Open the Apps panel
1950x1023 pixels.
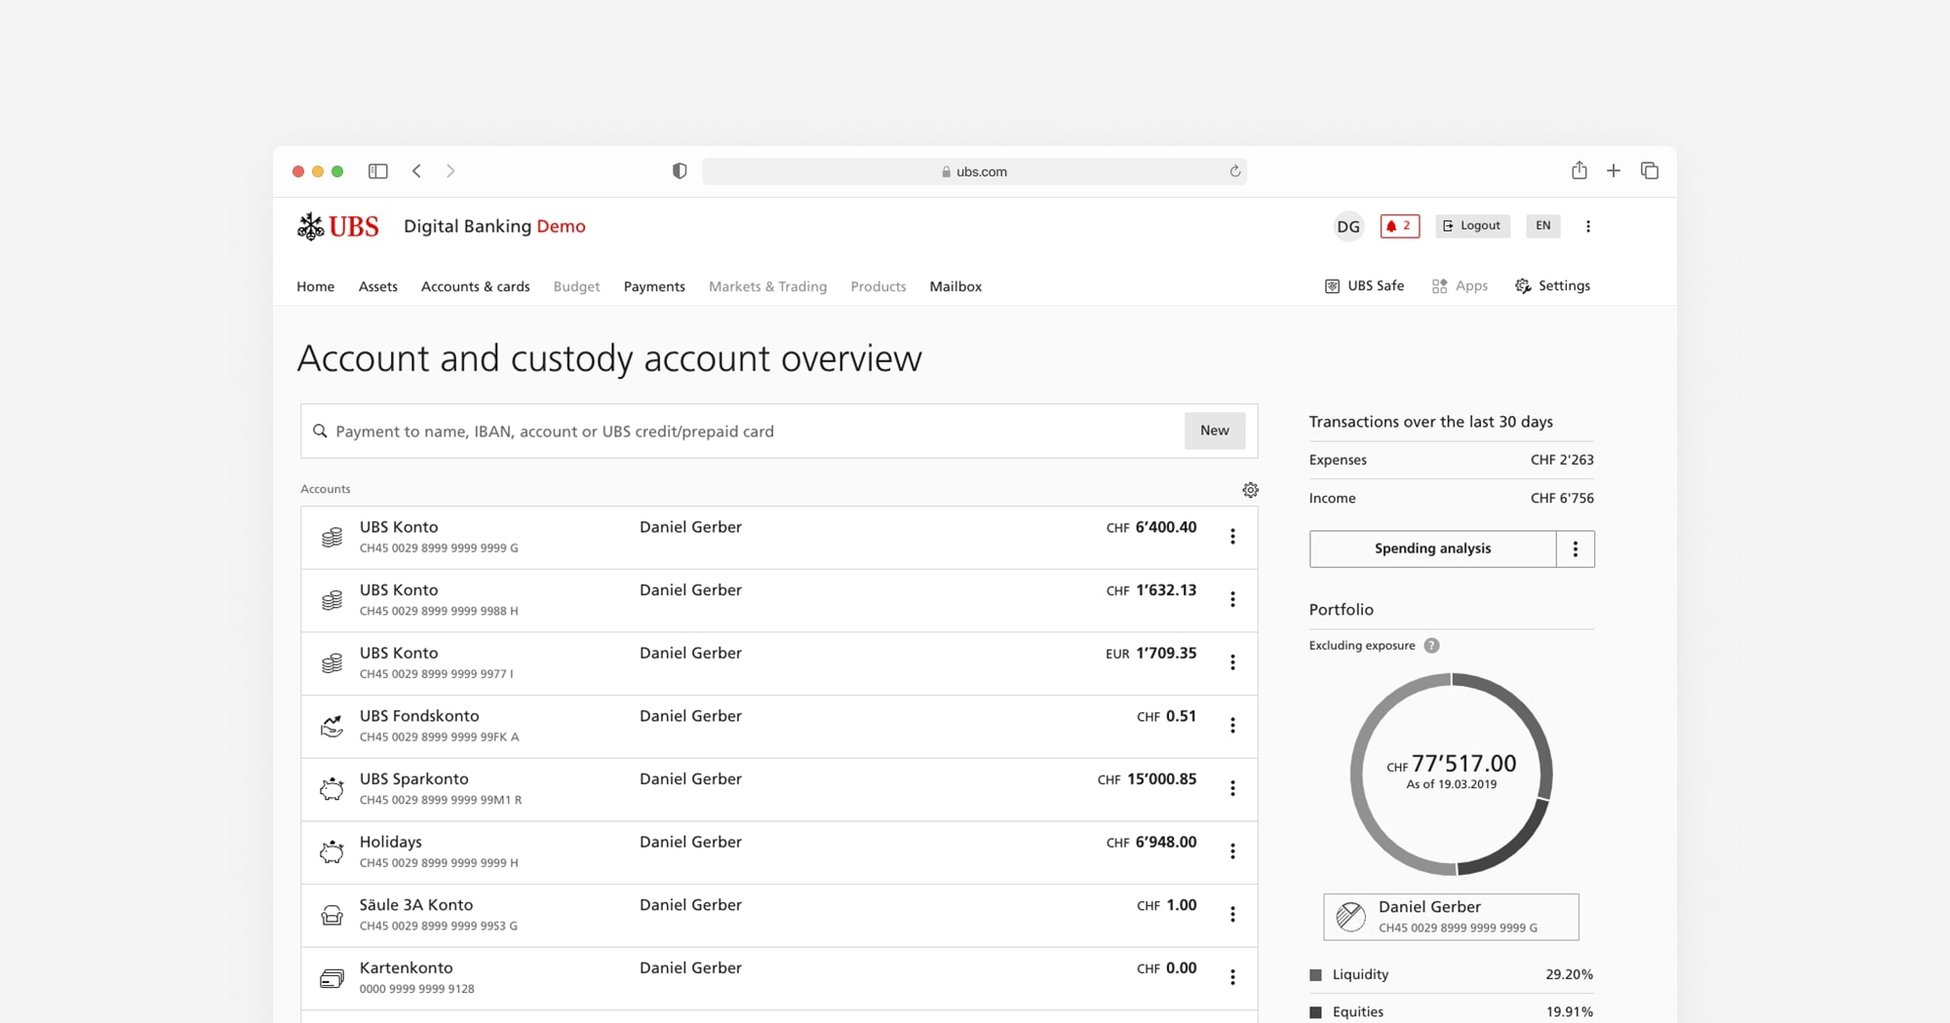pos(1459,286)
